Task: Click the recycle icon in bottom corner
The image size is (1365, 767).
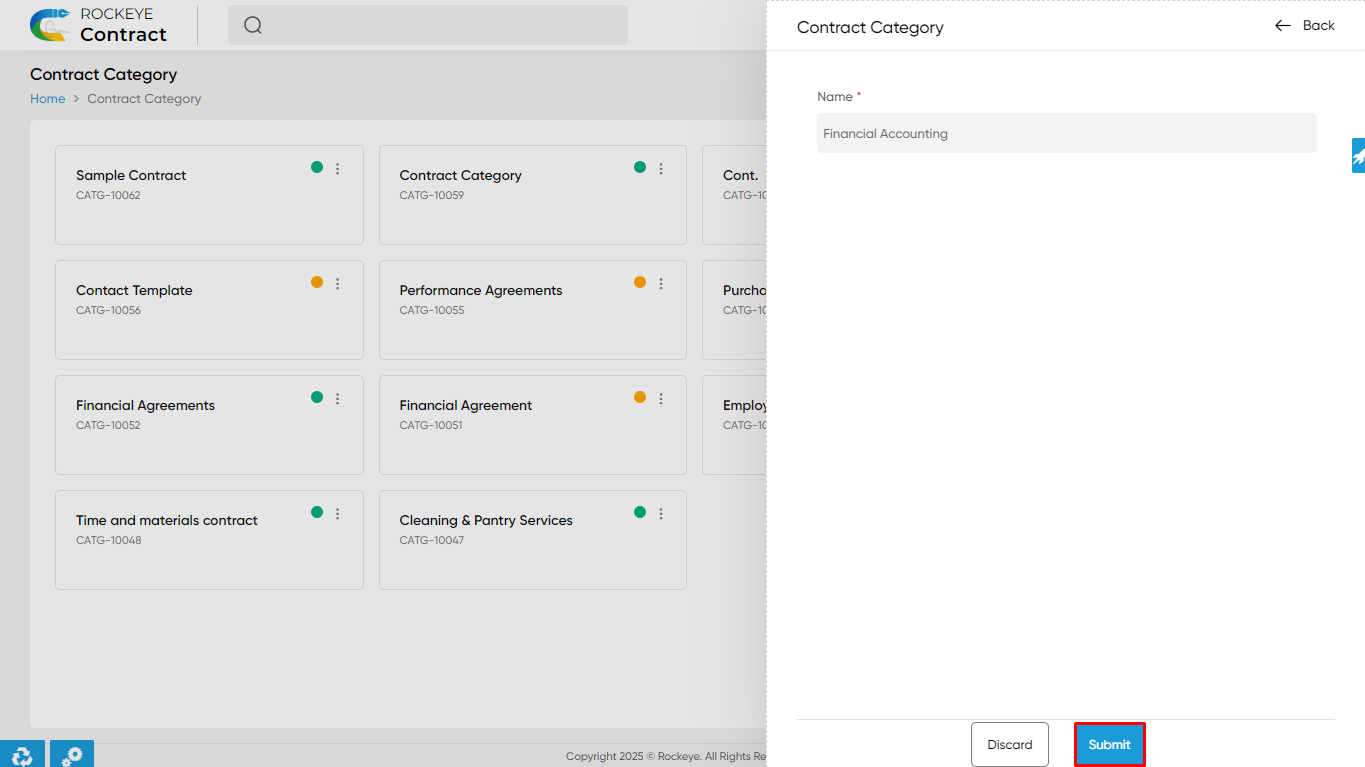Action: point(22,755)
